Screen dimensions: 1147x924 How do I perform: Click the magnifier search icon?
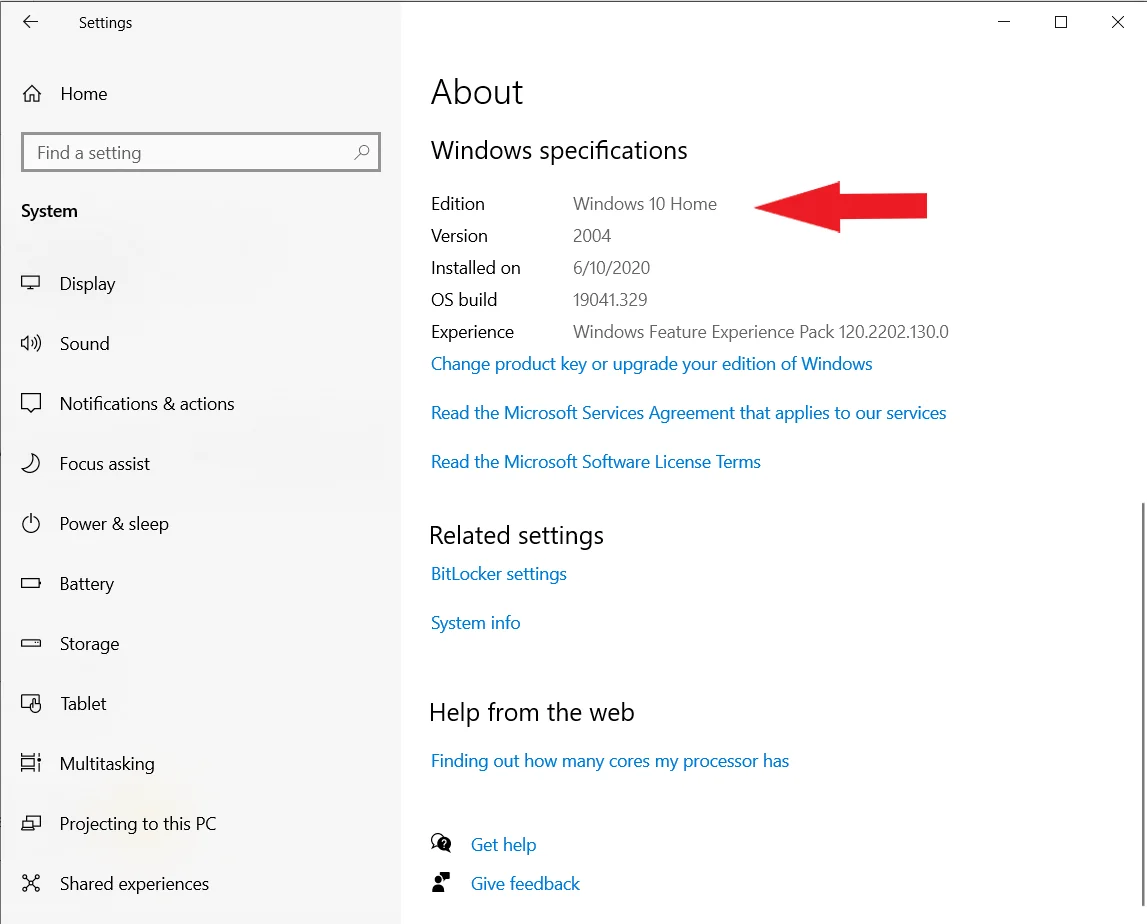click(361, 152)
